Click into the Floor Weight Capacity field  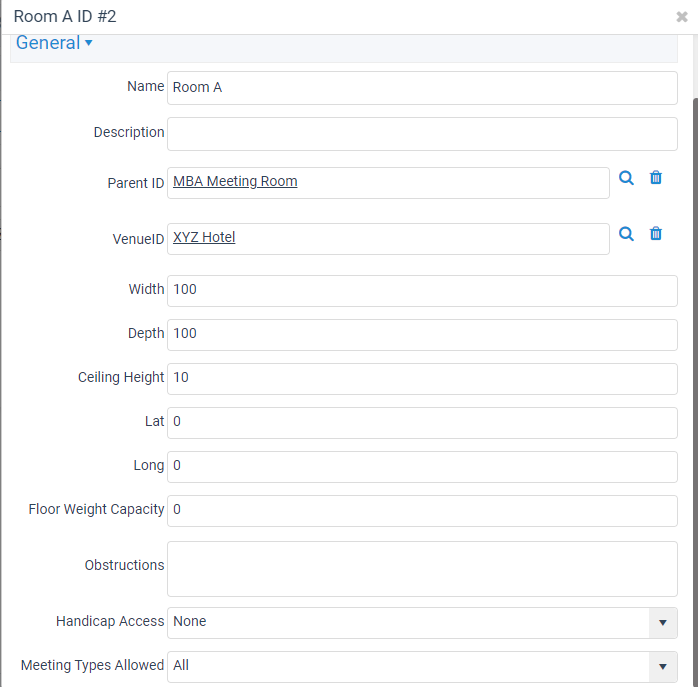click(x=422, y=511)
